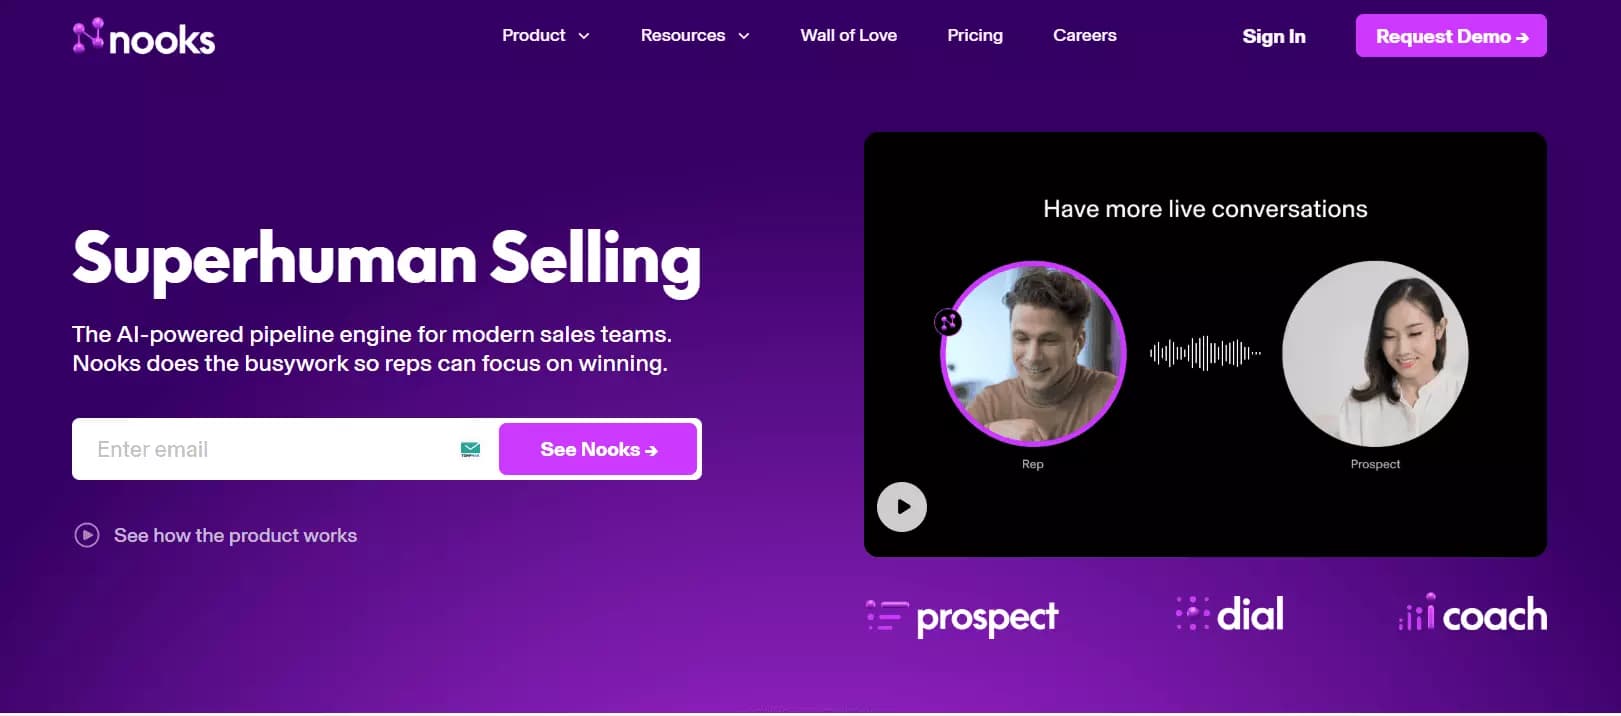The image size is (1621, 716).
Task: Expand the Resources dropdown chevron
Action: point(744,36)
